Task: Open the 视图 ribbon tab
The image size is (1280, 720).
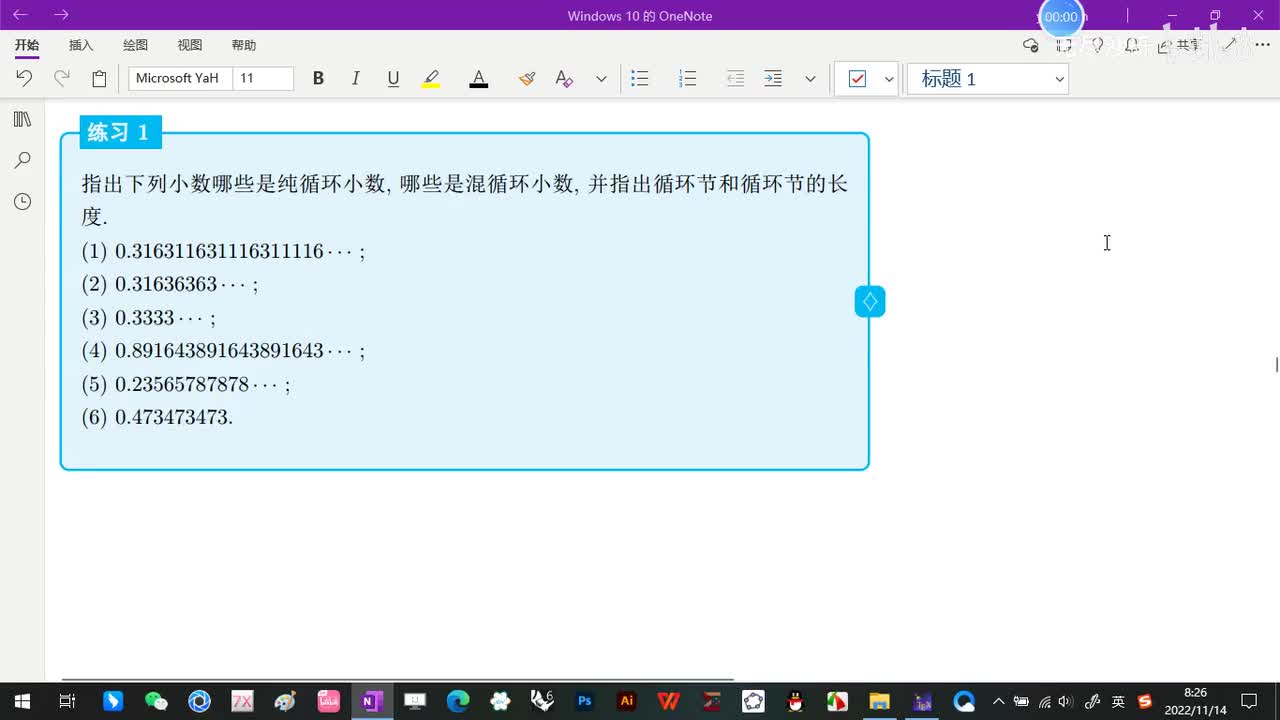Action: click(x=190, y=45)
